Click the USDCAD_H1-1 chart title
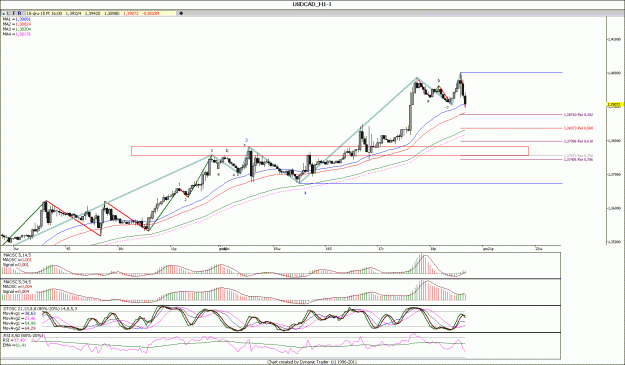This screenshot has height=365, width=625. pyautogui.click(x=312, y=4)
